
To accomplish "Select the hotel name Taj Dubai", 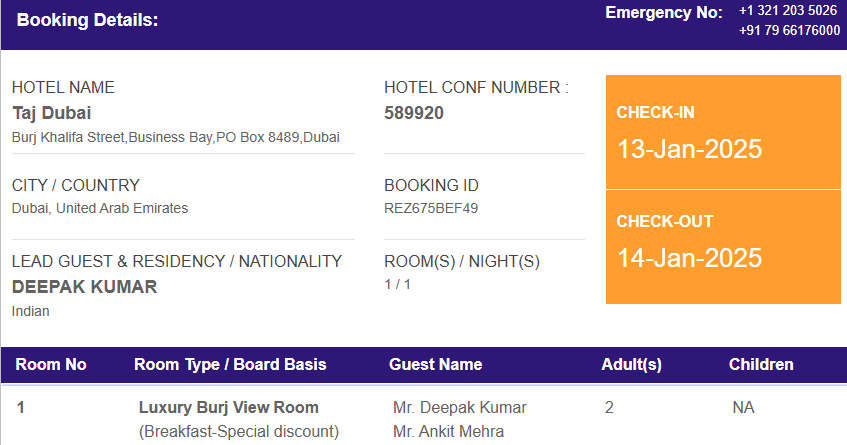I will (52, 113).
